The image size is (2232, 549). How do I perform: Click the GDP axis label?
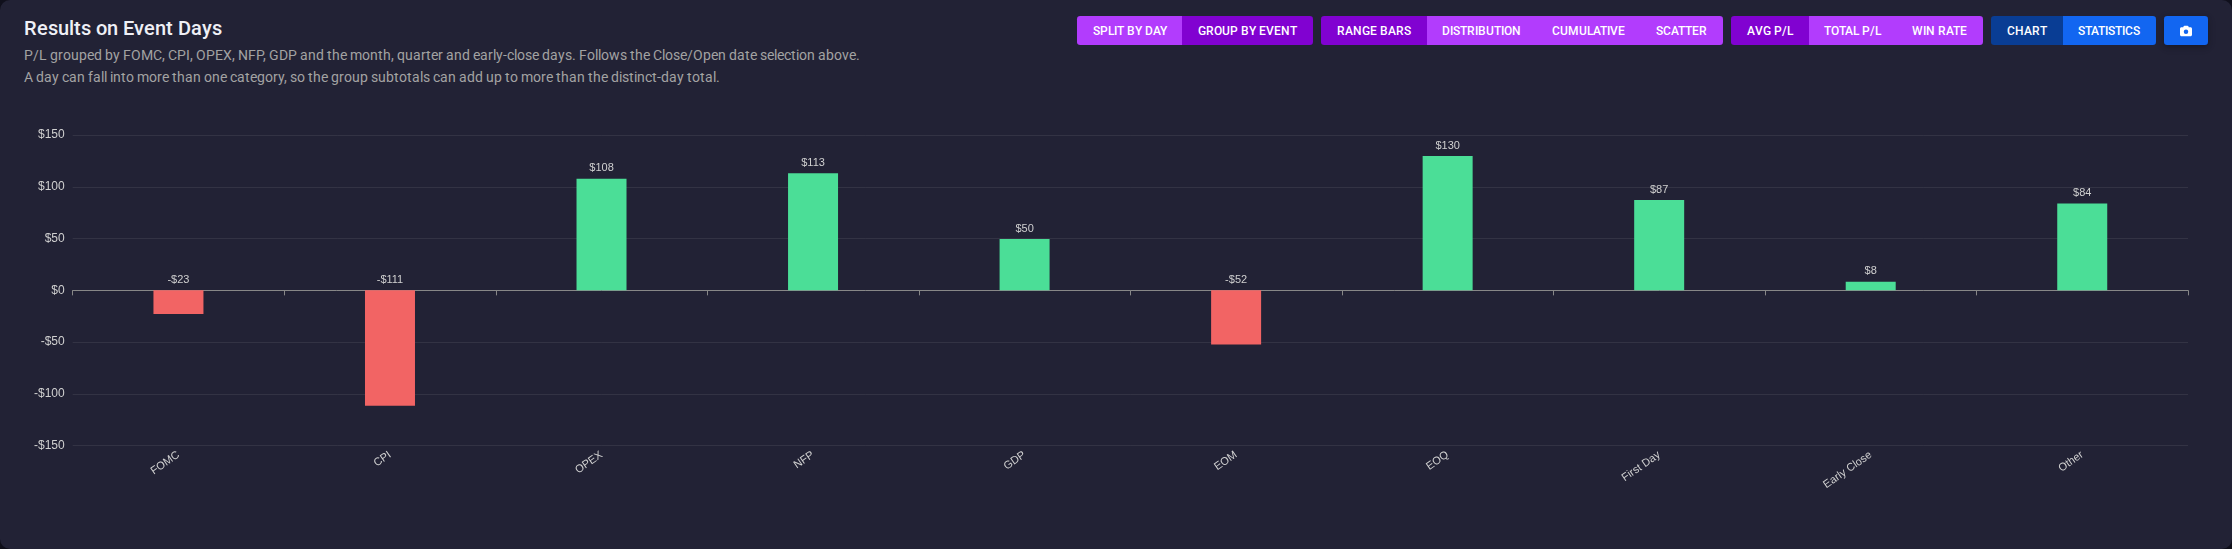pyautogui.click(x=1014, y=460)
